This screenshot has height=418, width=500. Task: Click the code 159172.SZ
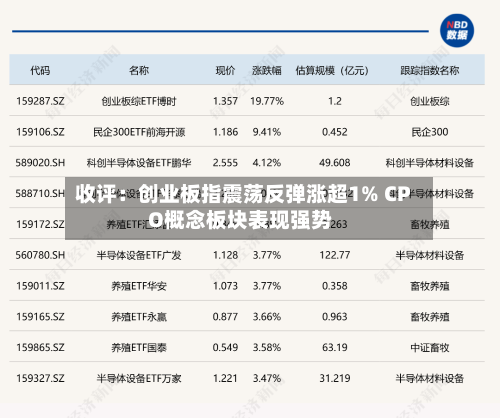(40, 224)
